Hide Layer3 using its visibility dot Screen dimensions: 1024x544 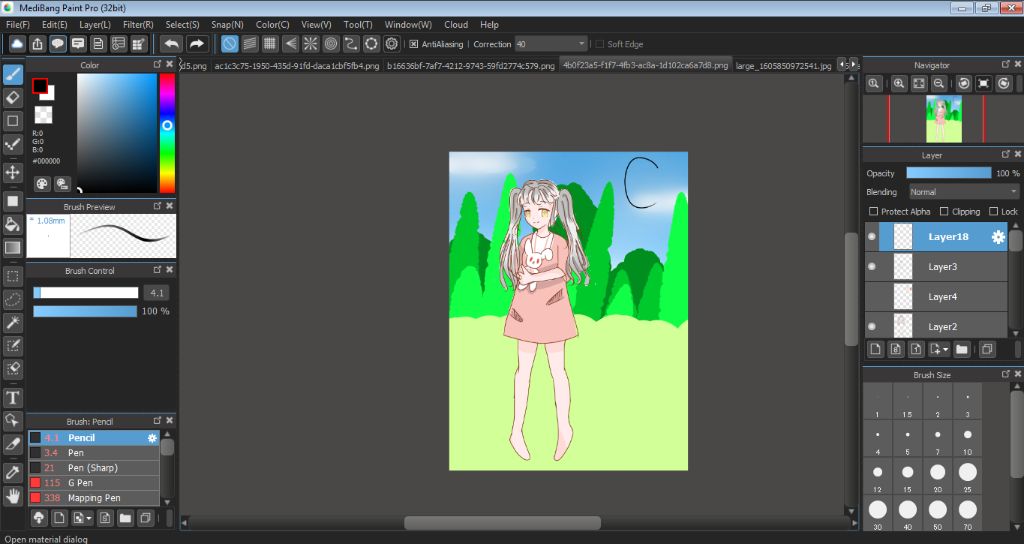(872, 267)
